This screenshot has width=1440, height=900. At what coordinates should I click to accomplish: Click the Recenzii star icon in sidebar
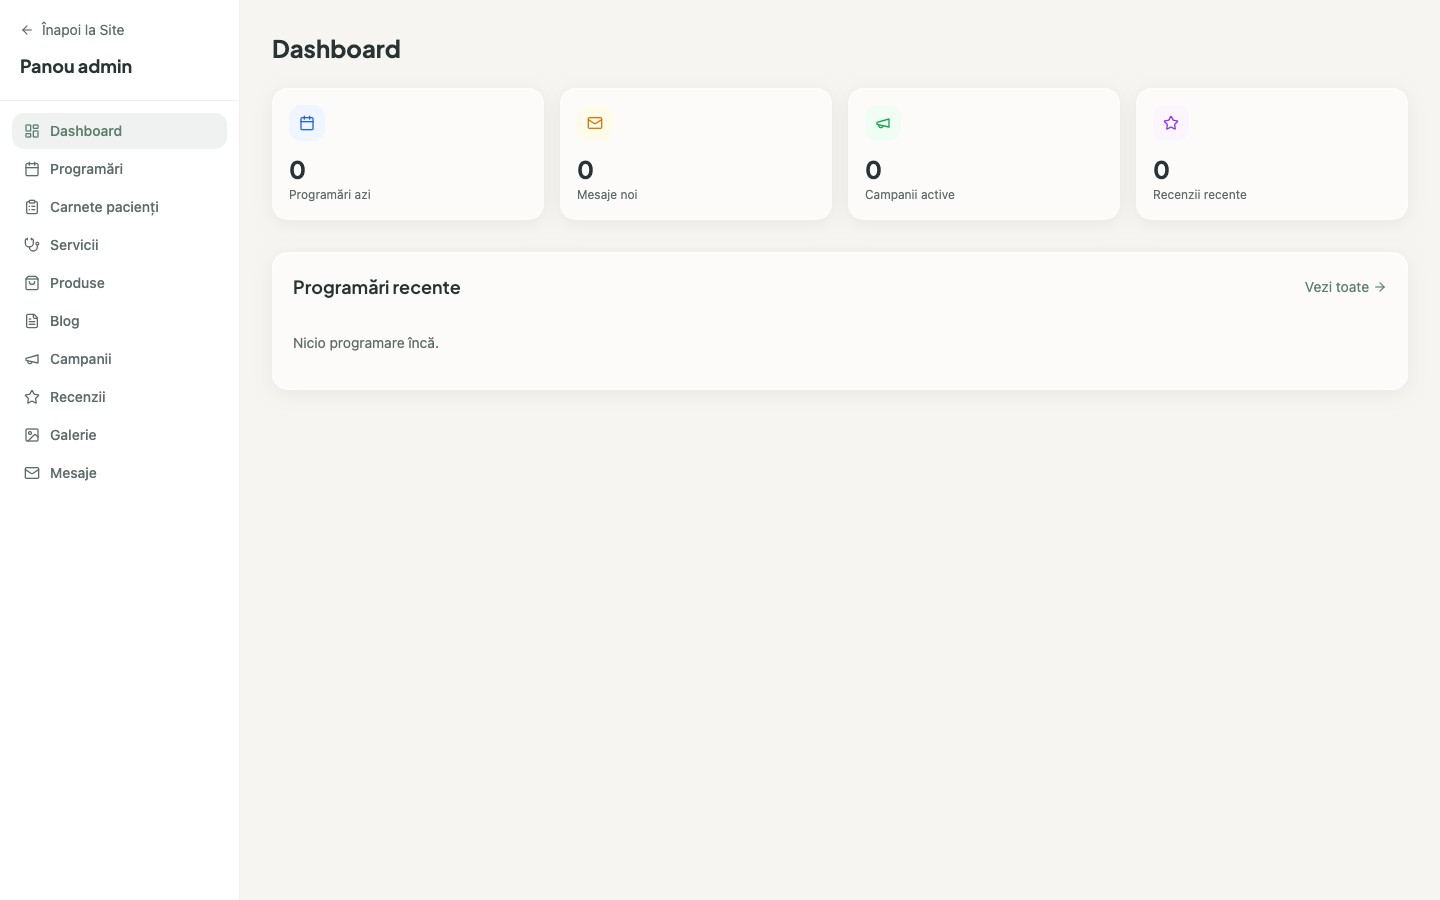coord(32,397)
